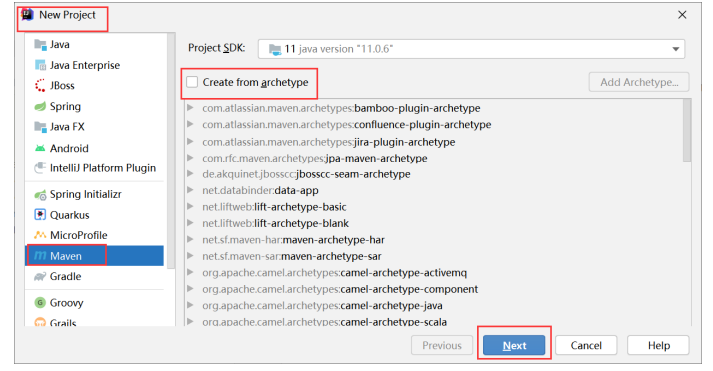Screen dimensions: 713x371
Task: Click the MicroProfile icon
Action: click(40, 235)
